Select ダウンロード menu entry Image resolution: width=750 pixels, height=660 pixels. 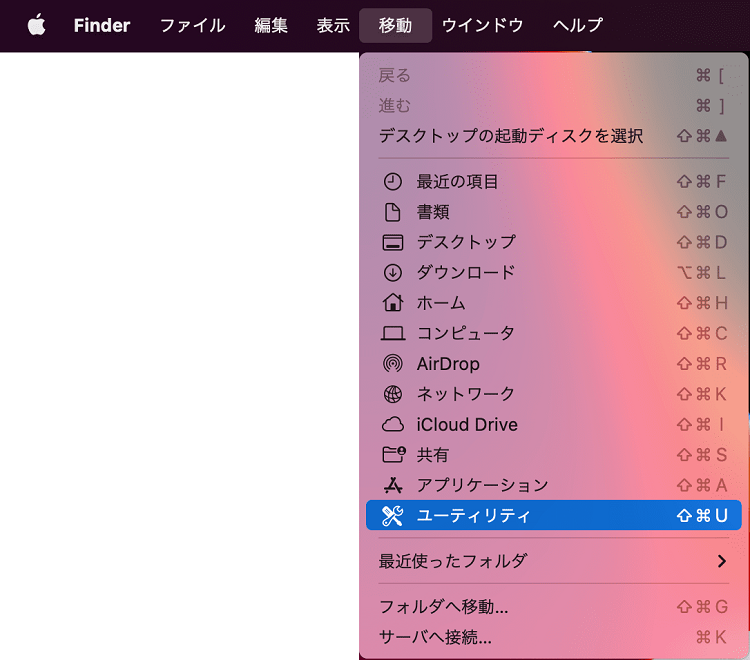click(553, 273)
